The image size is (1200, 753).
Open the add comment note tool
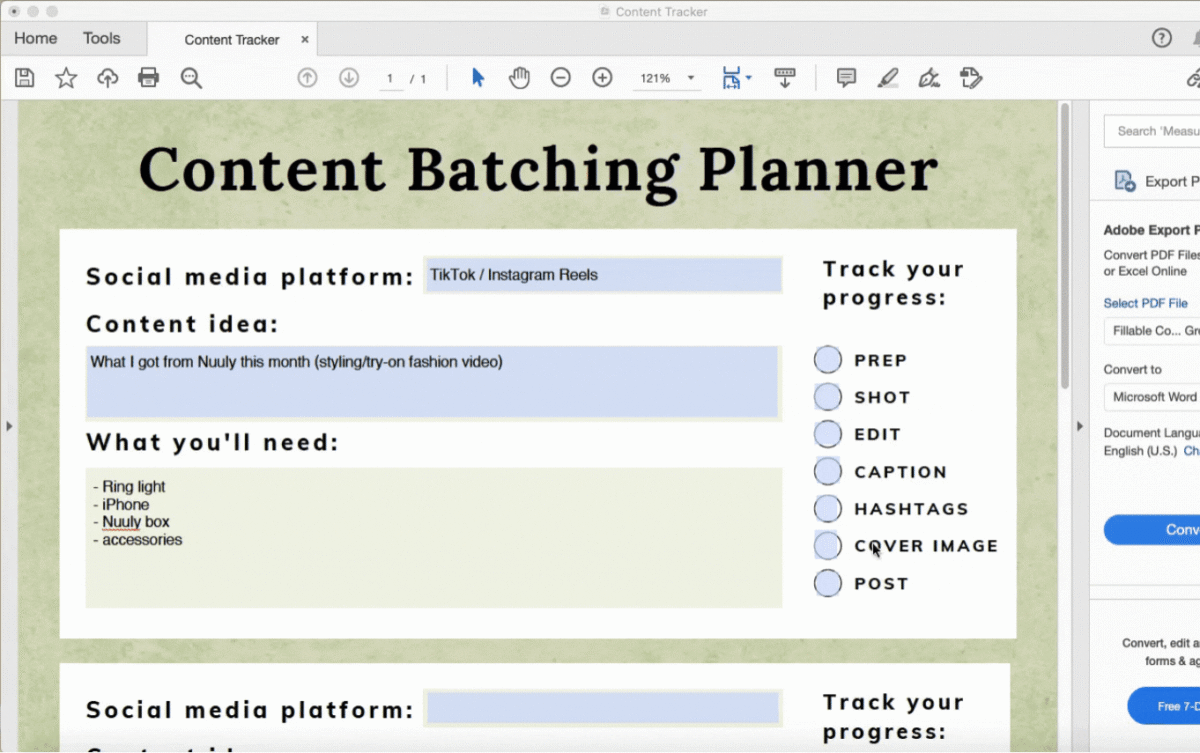846,78
